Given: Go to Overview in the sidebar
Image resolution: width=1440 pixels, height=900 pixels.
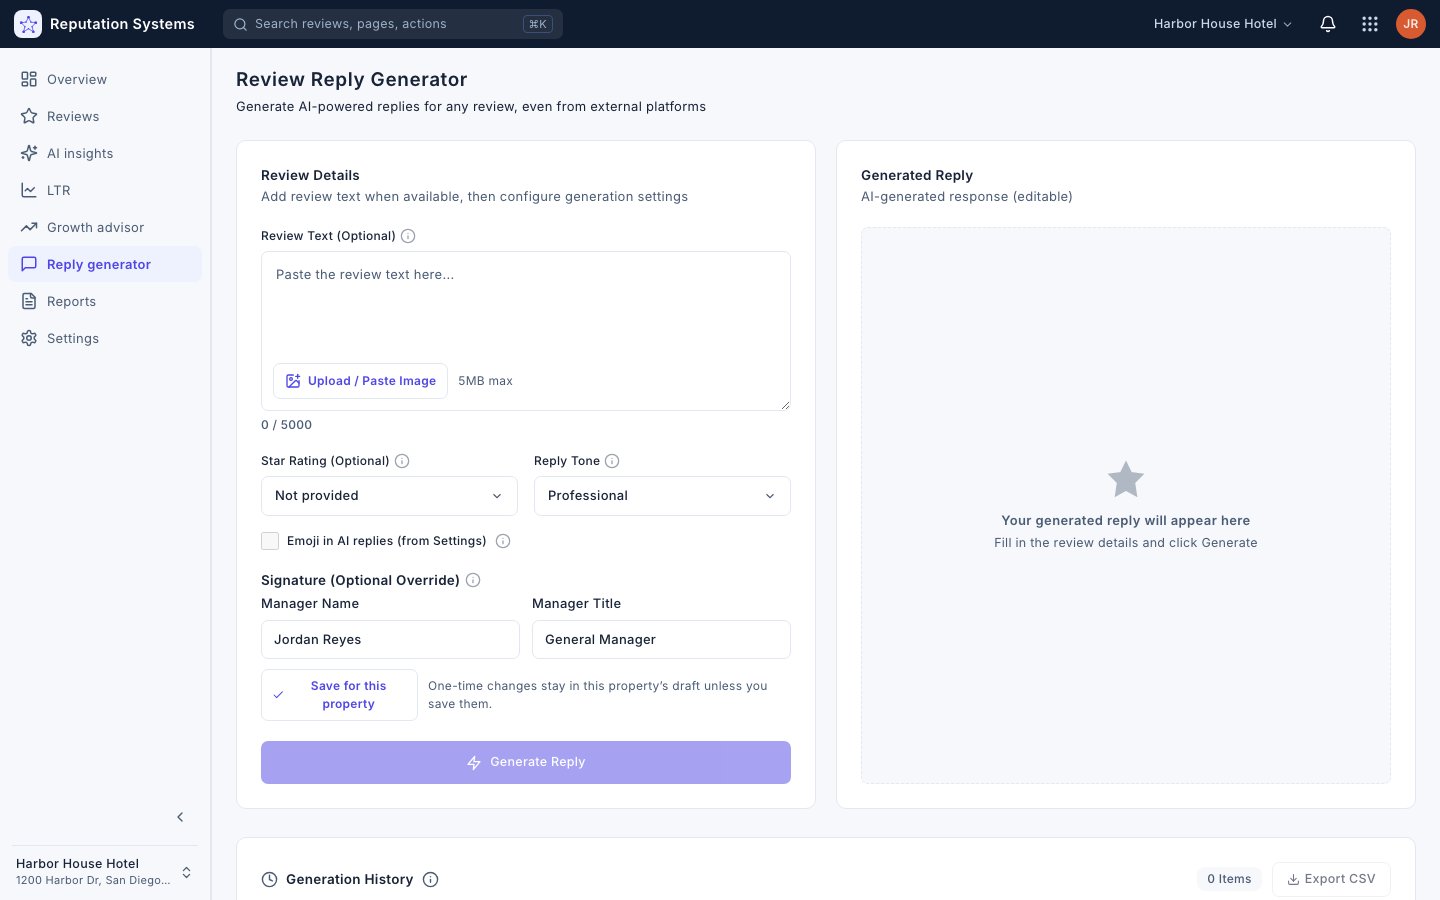Looking at the screenshot, I should [105, 79].
